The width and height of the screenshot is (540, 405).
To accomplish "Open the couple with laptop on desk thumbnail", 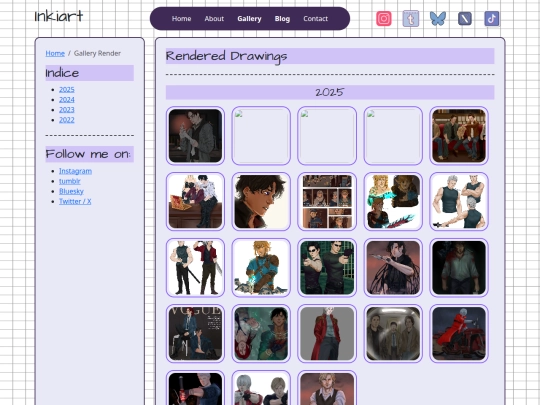I will coord(195,201).
